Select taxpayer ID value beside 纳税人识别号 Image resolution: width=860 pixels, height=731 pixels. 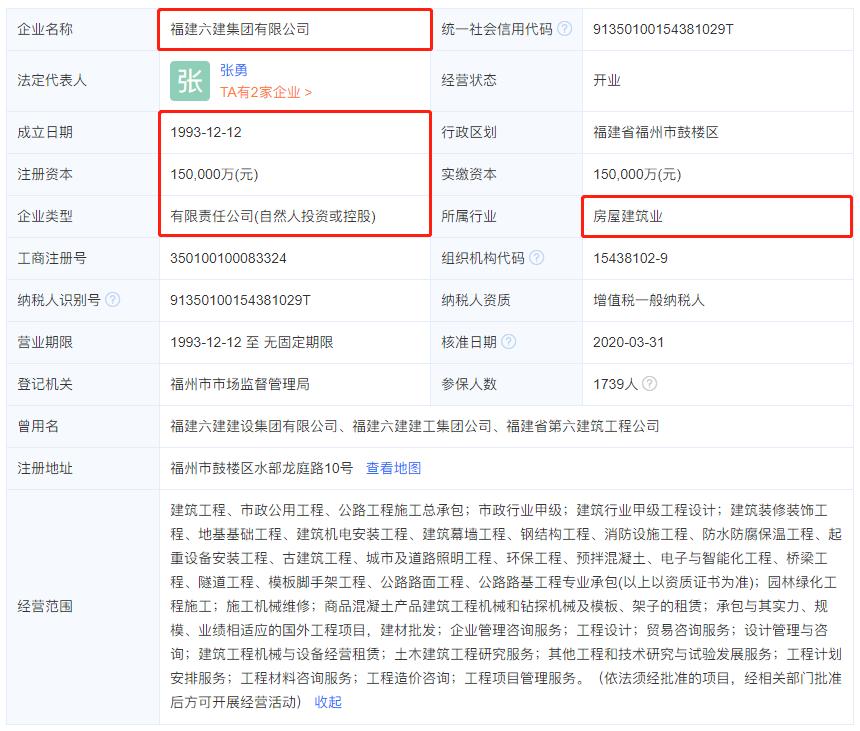[240, 300]
